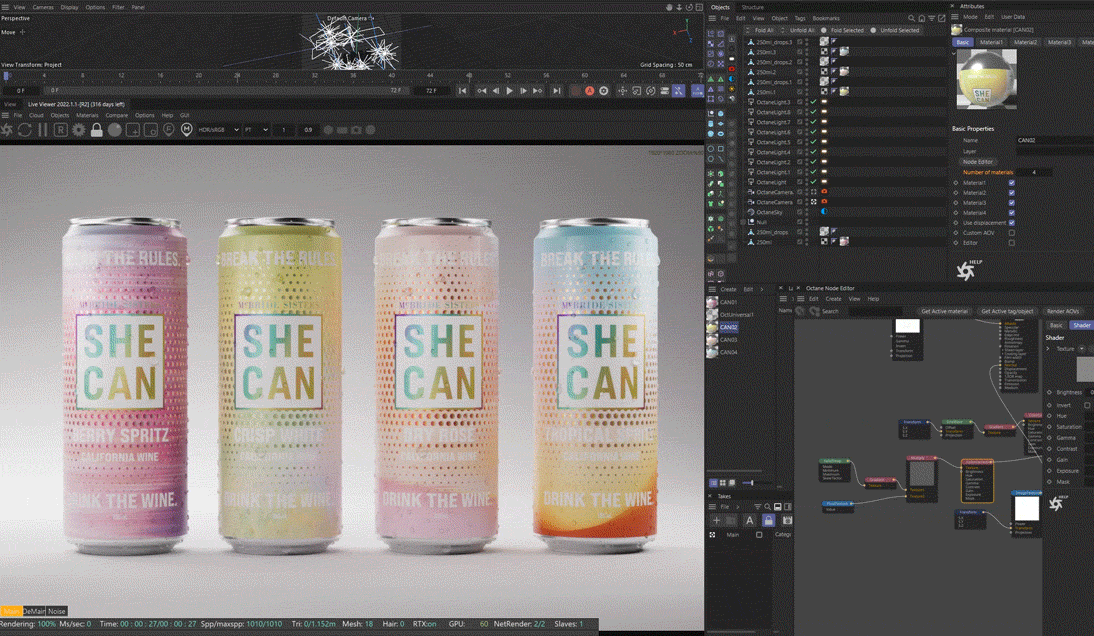Collapse the material preview arrow
Screen dimensions: 1094x636
coord(954,54)
